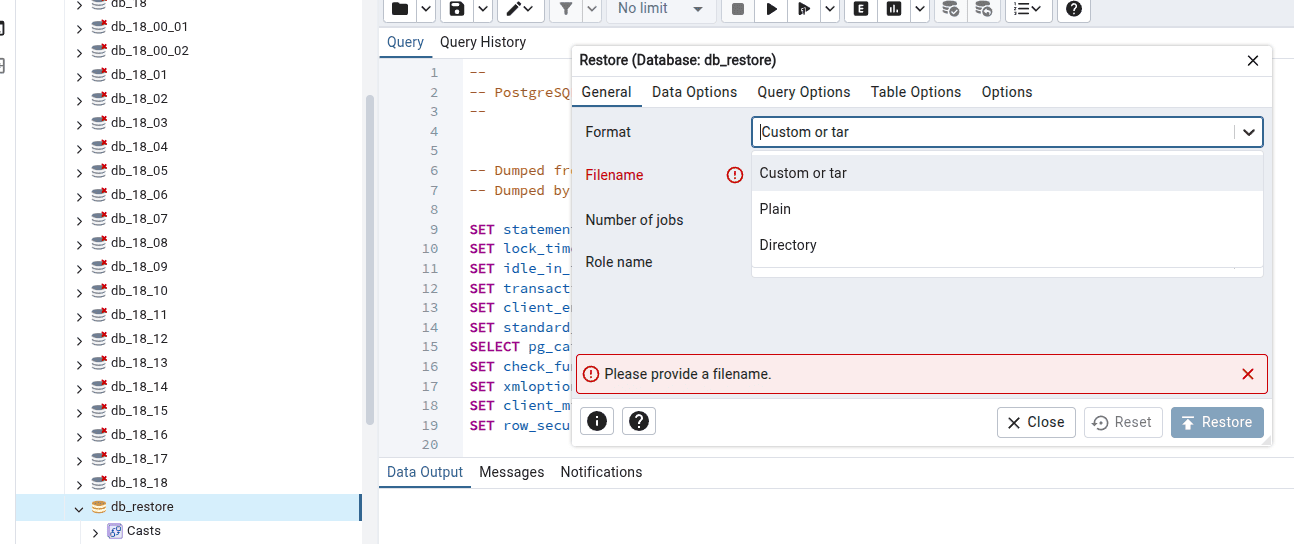Expand the db_18_05 database node
This screenshot has height=544, width=1294.
click(79, 171)
